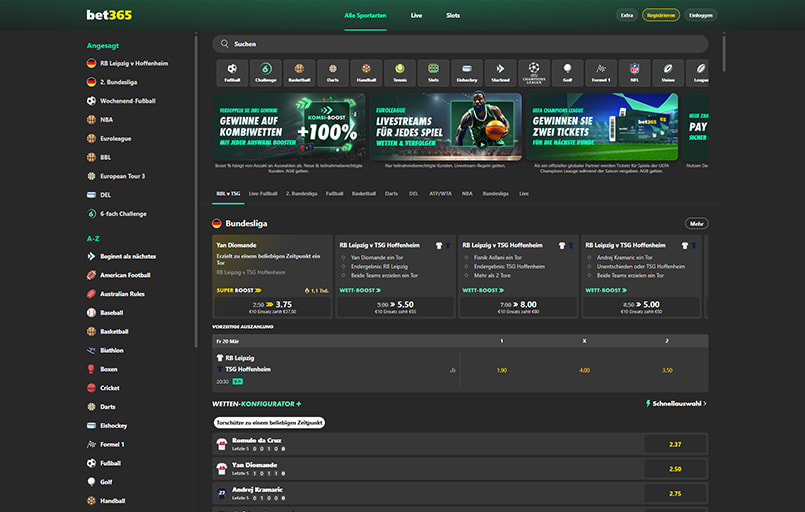The image size is (805, 512).
Task: Click the Extra button
Action: [627, 15]
